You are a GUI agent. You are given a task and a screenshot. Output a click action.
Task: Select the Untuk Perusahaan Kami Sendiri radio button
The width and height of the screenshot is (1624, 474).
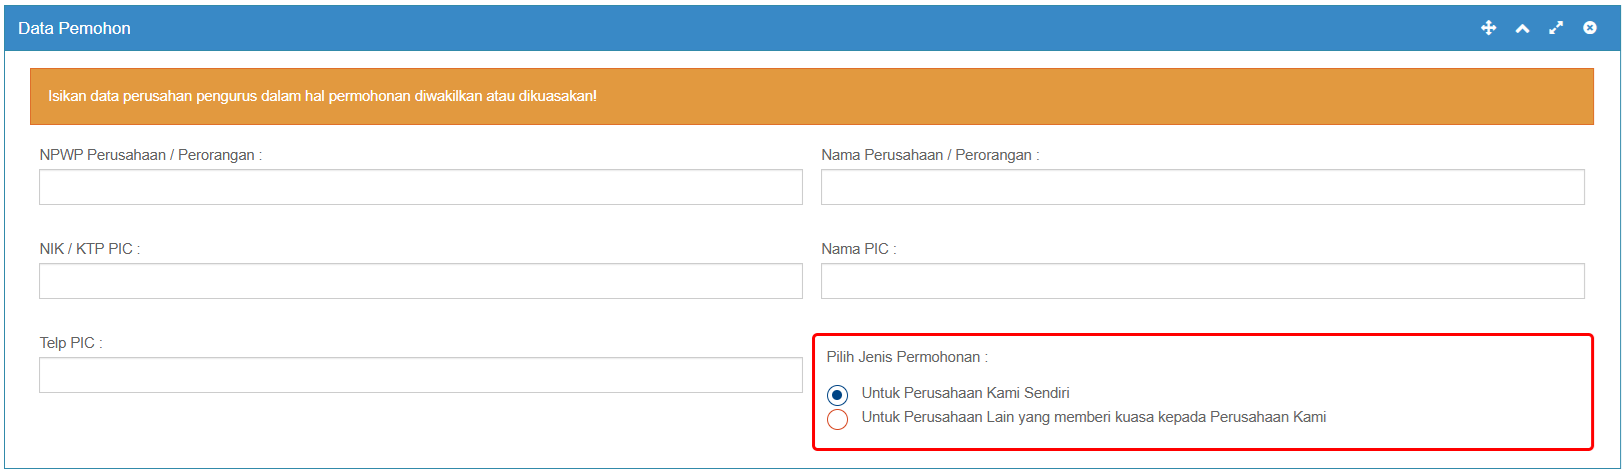coord(838,395)
